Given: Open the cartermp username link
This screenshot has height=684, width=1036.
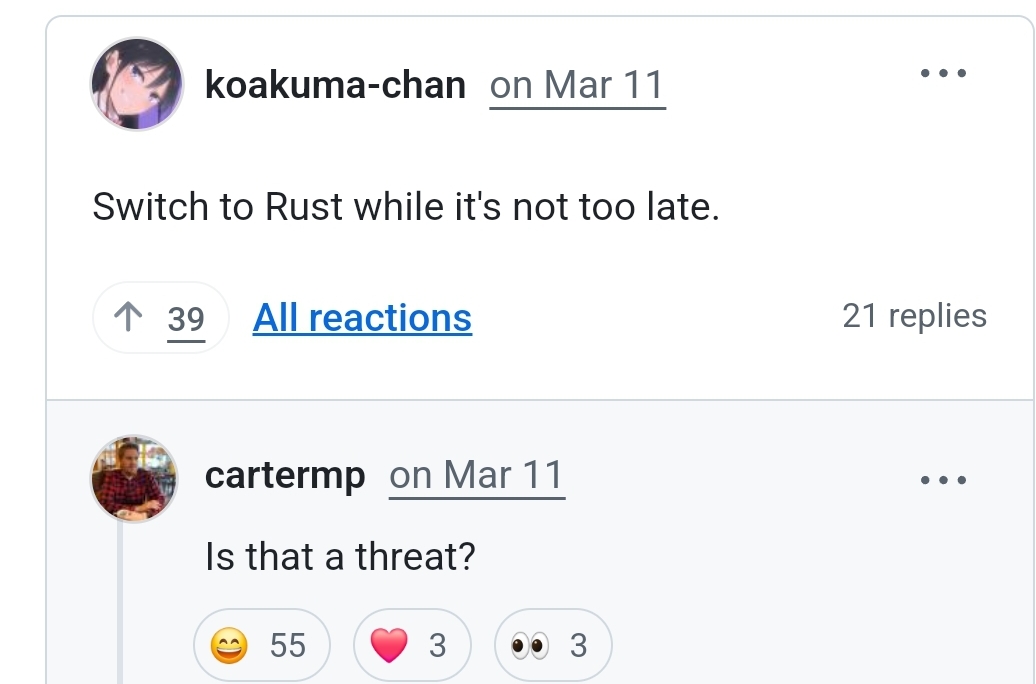Looking at the screenshot, I should [285, 475].
